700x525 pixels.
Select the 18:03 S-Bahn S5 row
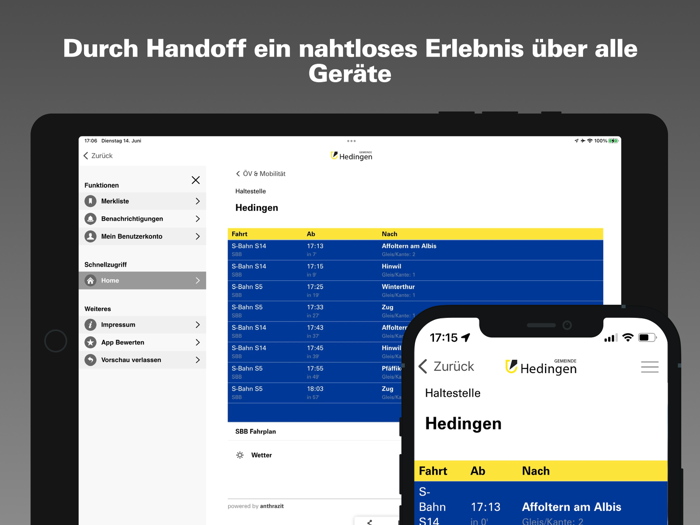[x=315, y=393]
